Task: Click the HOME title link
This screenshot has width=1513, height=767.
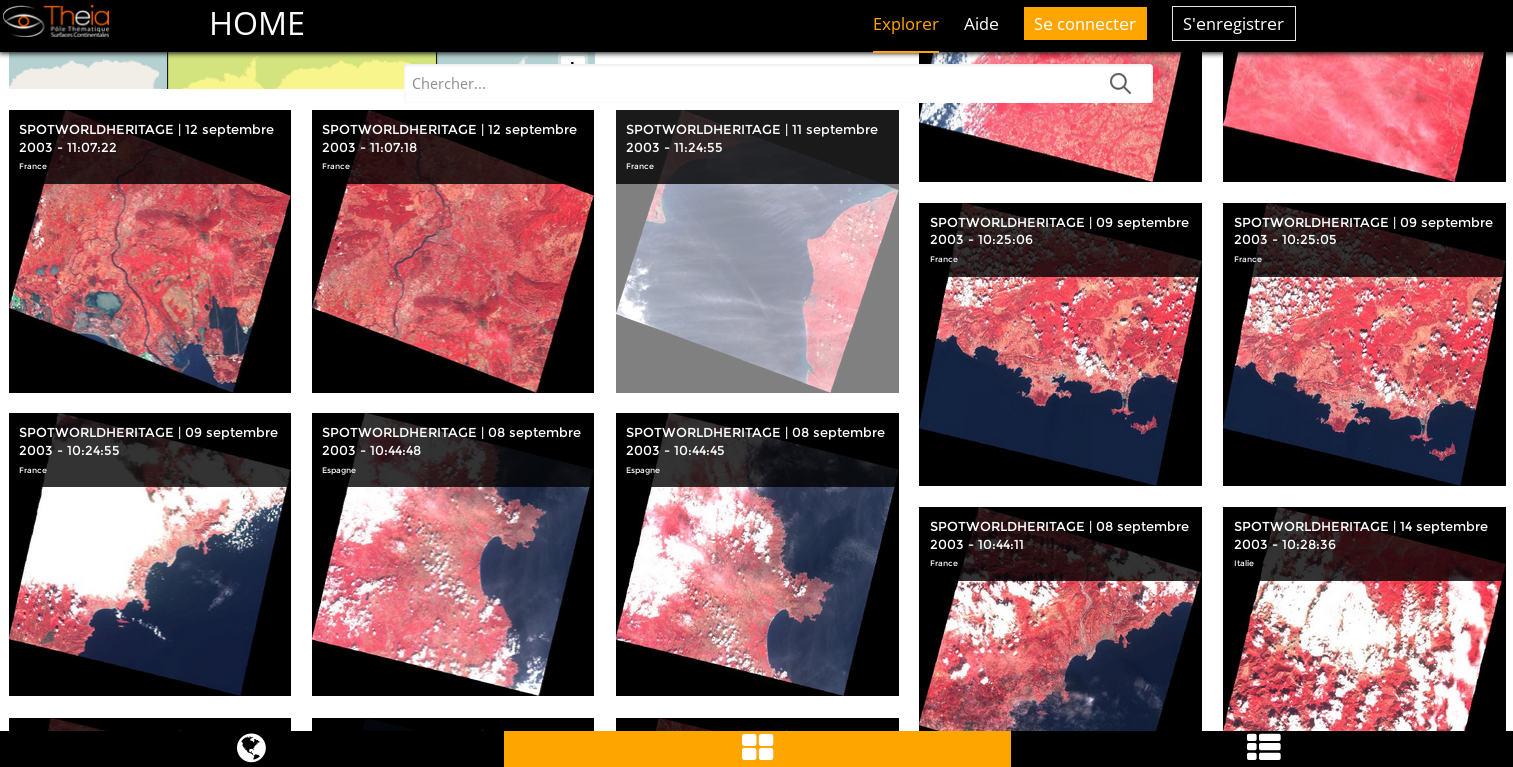Action: 257,24
